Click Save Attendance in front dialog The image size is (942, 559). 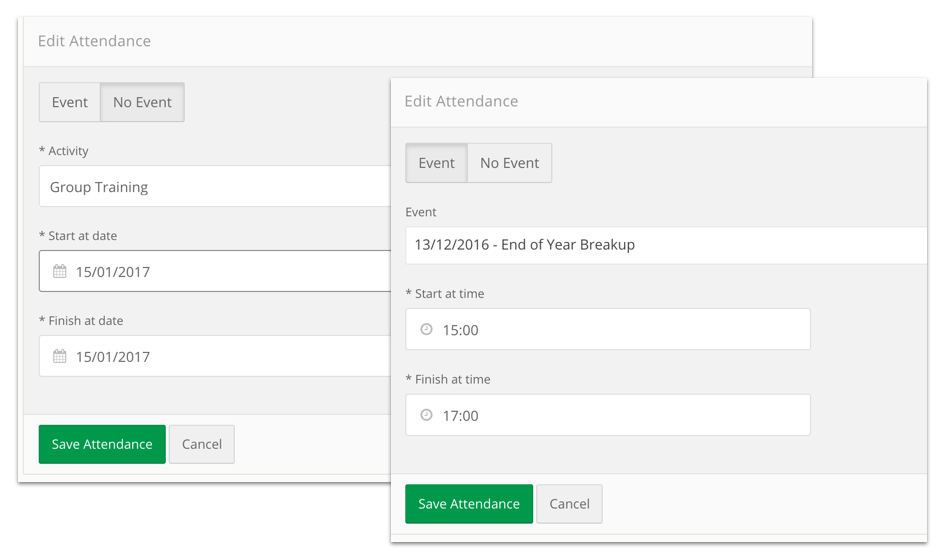(469, 504)
